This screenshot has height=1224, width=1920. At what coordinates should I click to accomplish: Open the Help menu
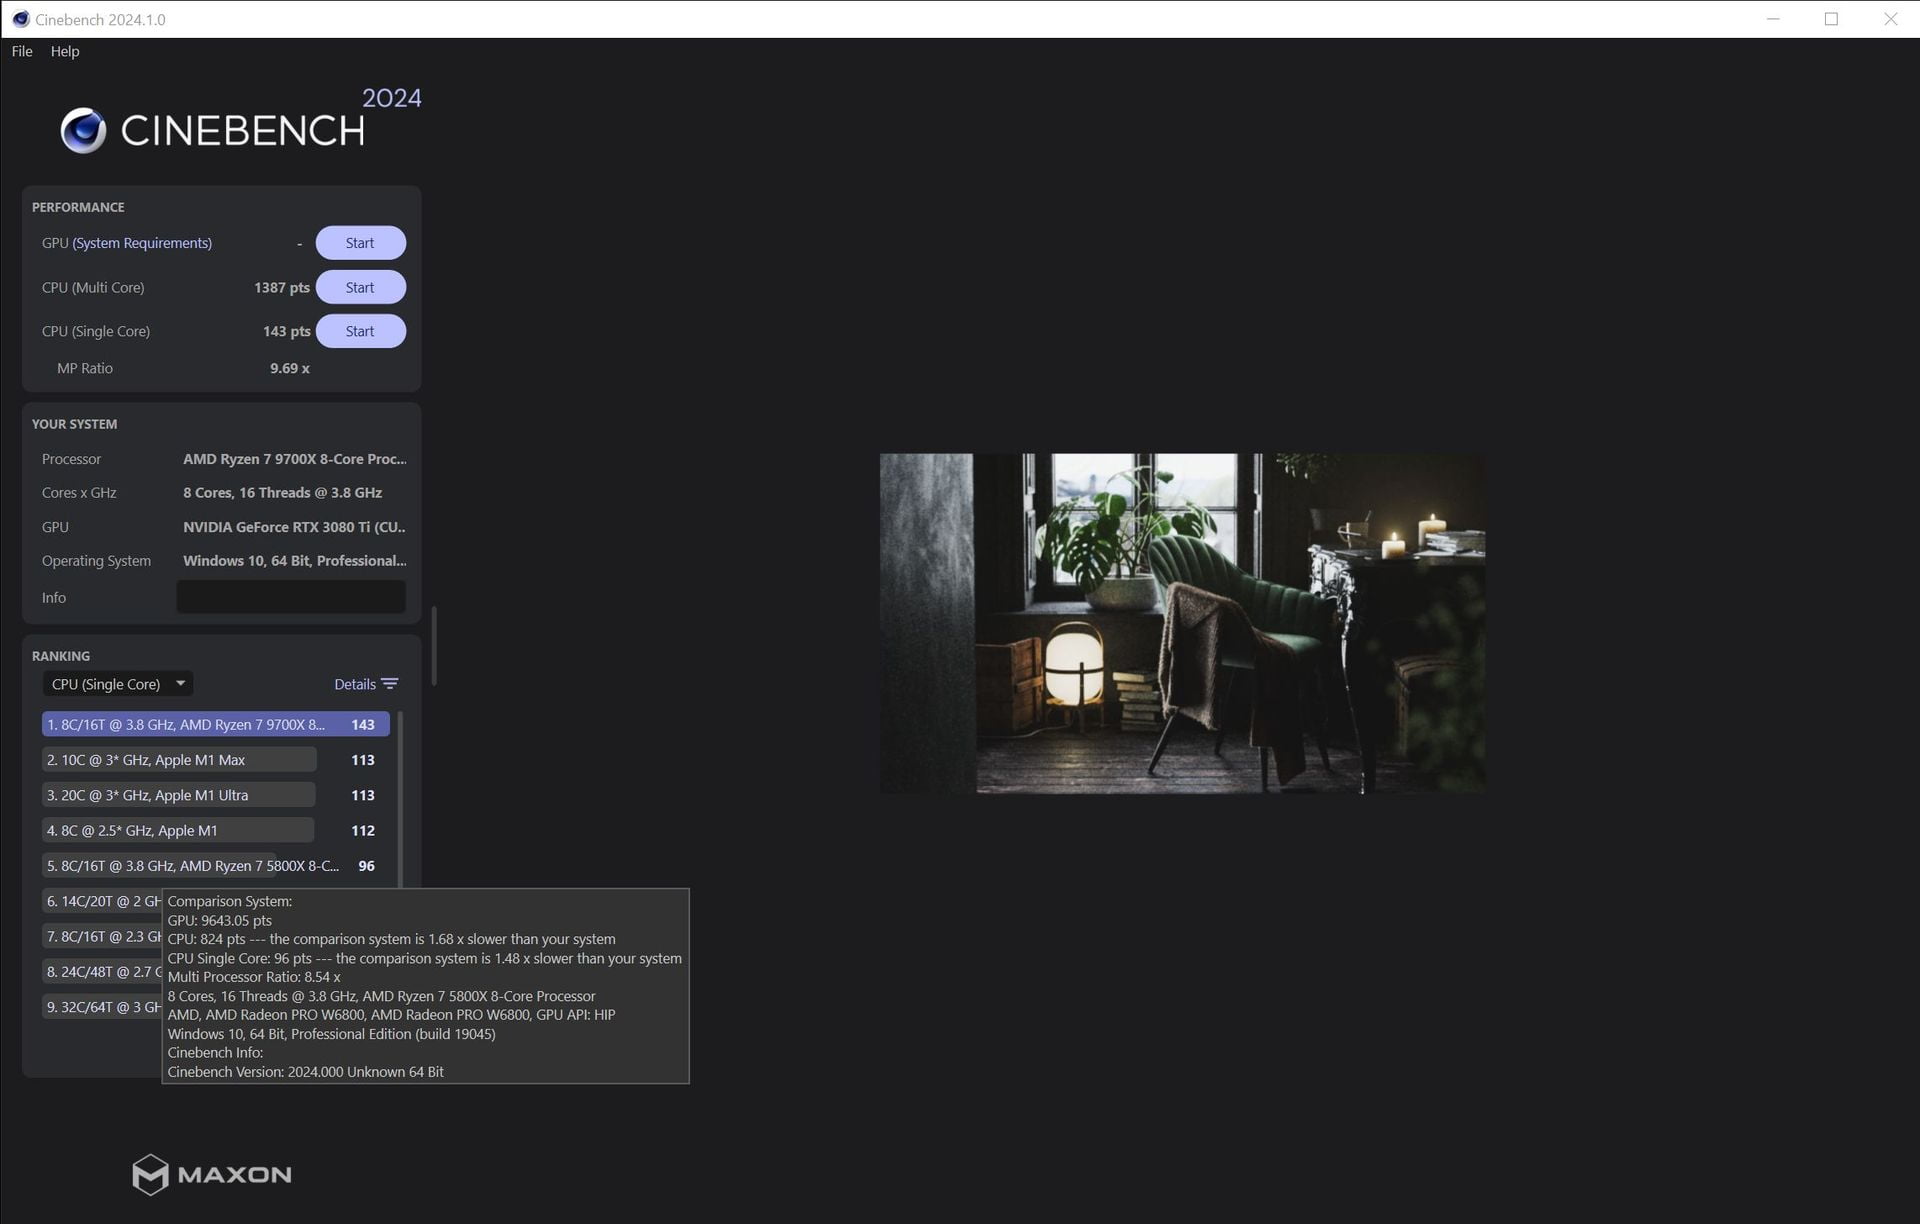[65, 51]
